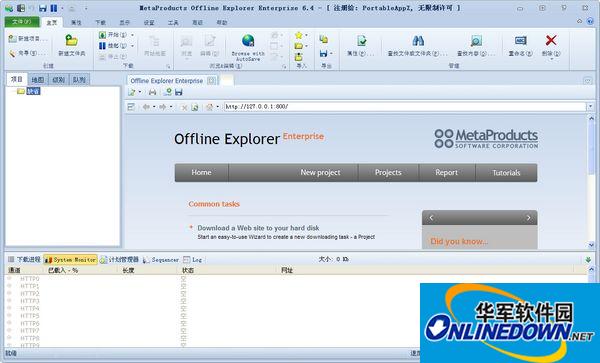Open export save icon dropdown arrow
The image size is (600, 363).
coord(331,54)
